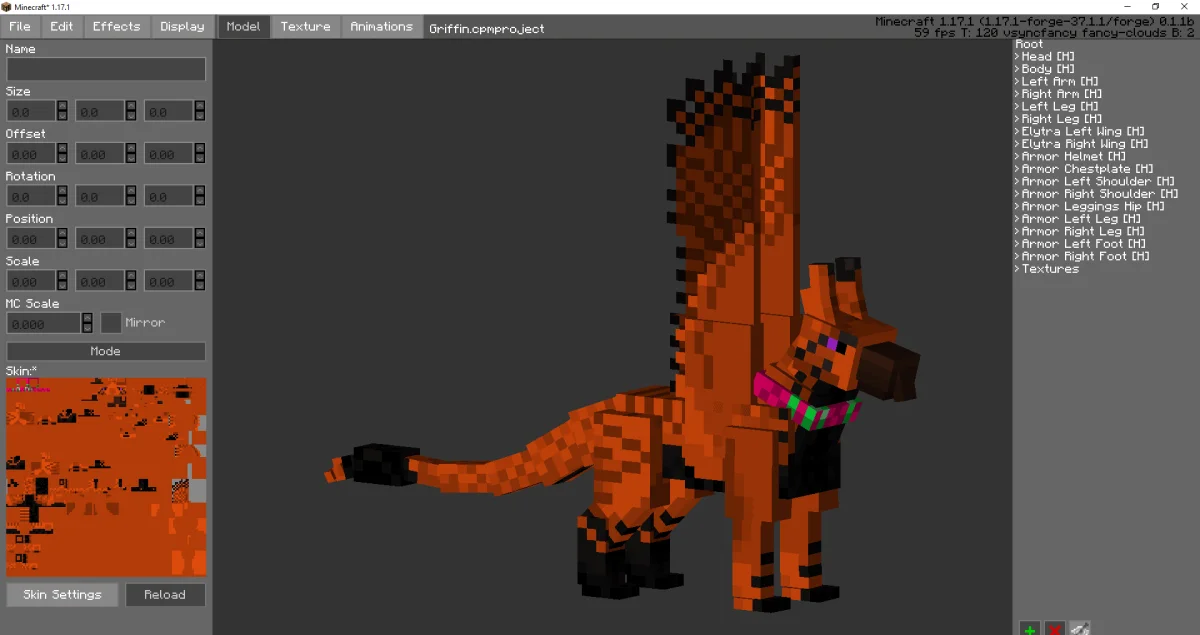Screen dimensions: 1200x635
Task: Switch to the Animations tab
Action: (381, 26)
